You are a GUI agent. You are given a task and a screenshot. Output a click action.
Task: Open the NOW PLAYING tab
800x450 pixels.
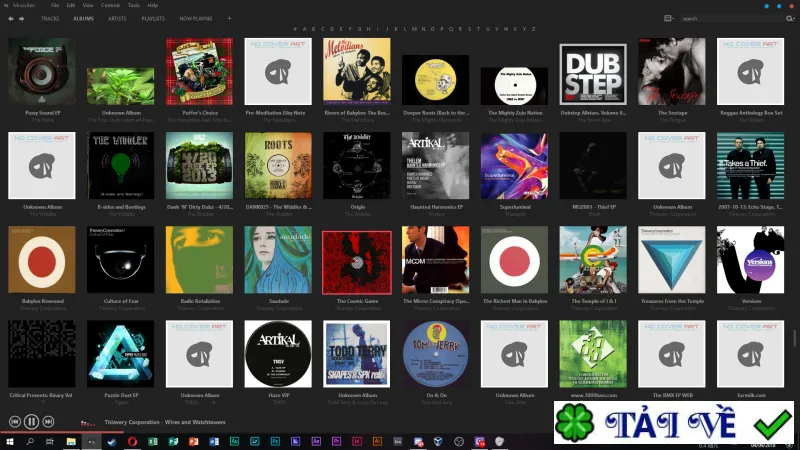pyautogui.click(x=196, y=18)
